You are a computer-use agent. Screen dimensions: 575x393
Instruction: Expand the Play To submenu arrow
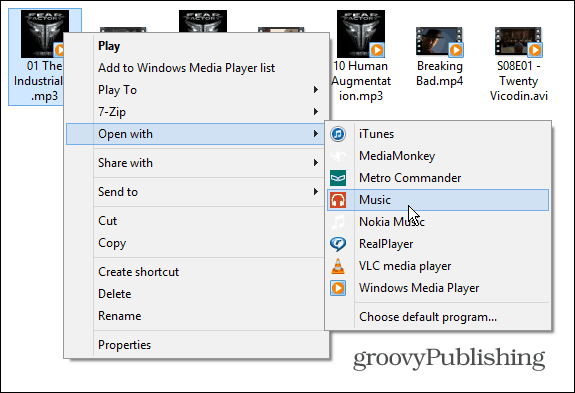click(316, 90)
